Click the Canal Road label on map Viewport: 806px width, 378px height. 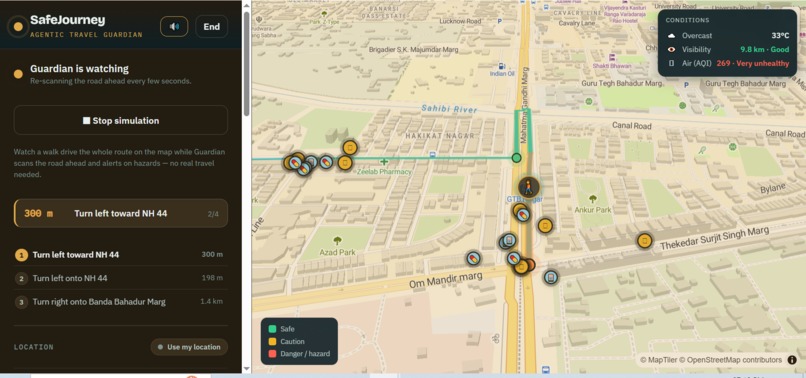632,125
